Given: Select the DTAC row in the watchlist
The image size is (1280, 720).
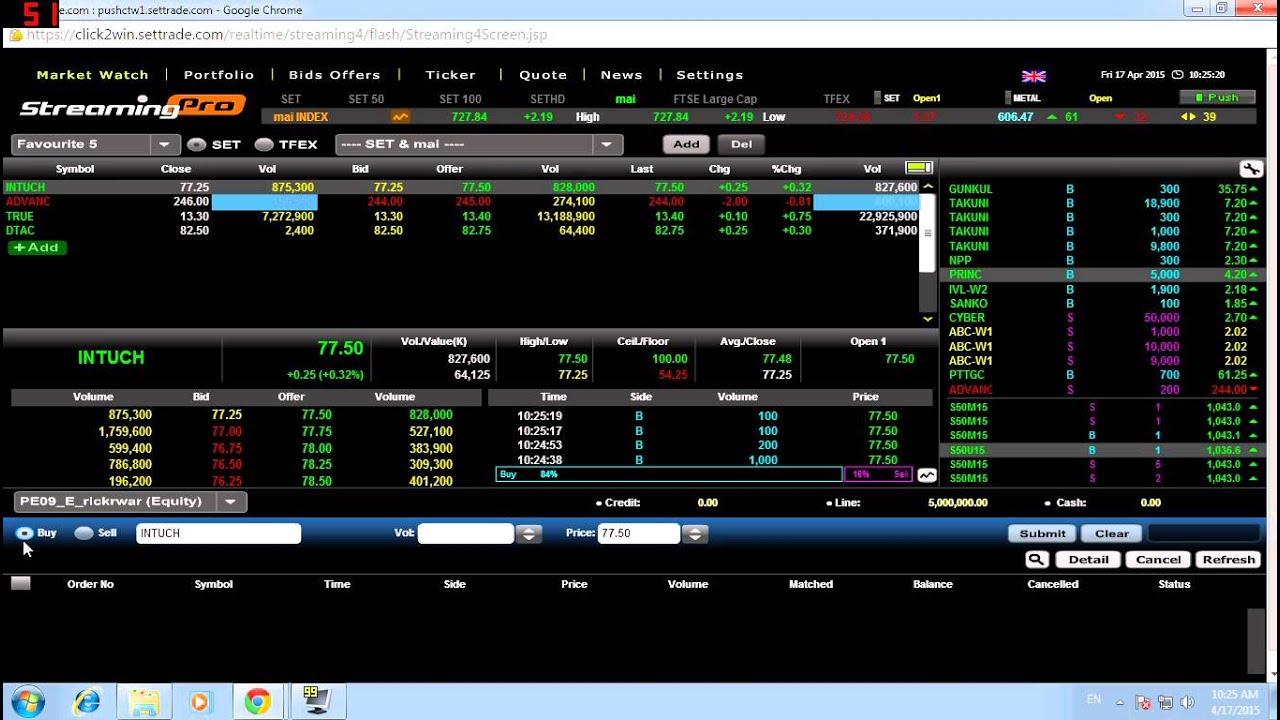Looking at the screenshot, I should coord(462,231).
